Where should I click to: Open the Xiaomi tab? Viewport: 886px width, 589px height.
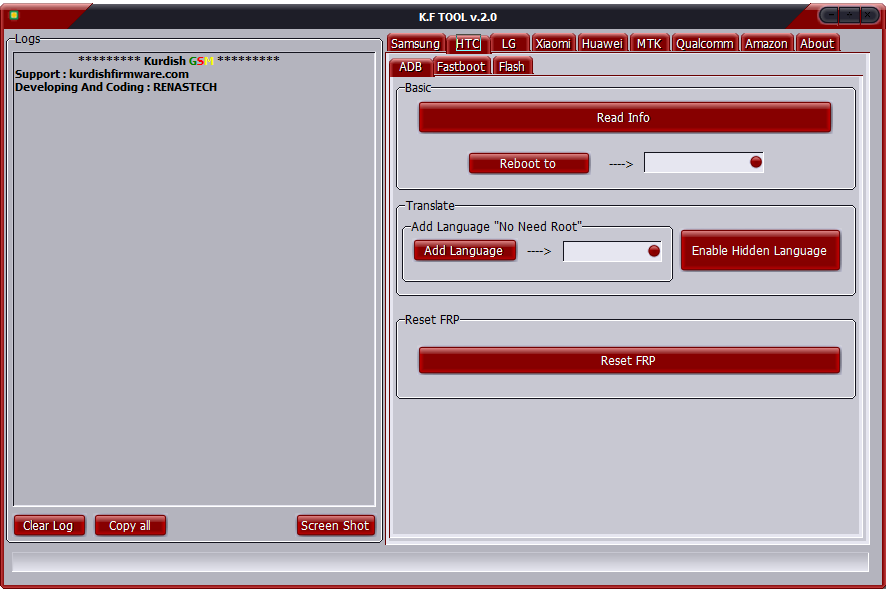tap(553, 44)
